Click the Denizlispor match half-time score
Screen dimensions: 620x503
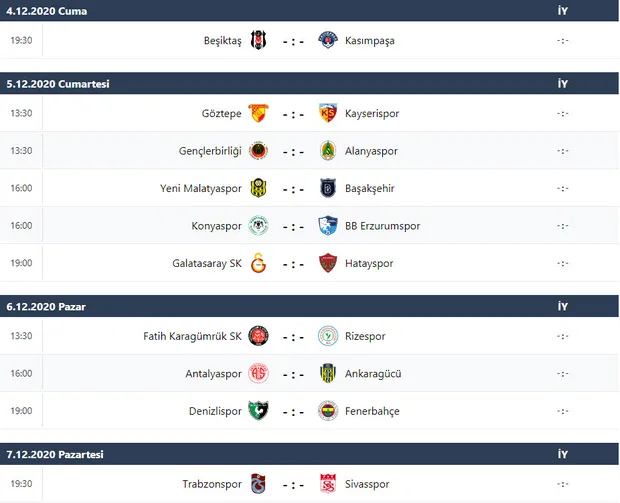tap(563, 411)
